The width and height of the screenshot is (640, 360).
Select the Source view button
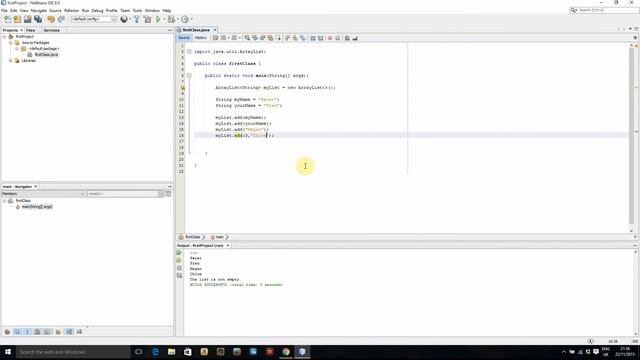(184, 38)
